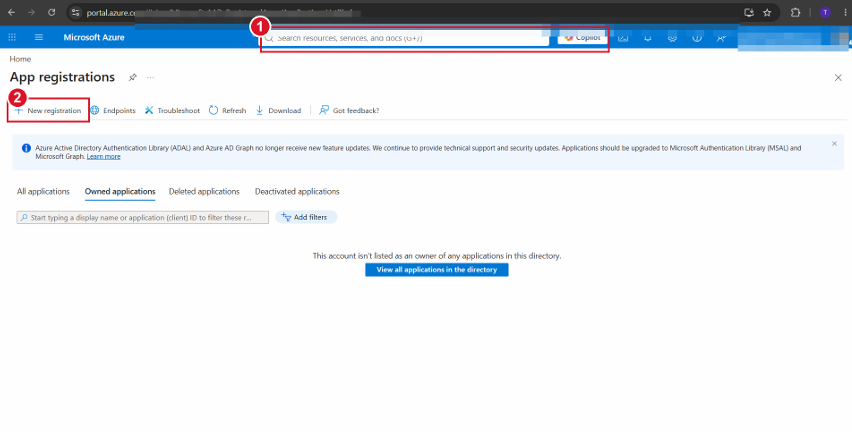
Task: Dismiss the ADAL information banner
Action: 834,143
